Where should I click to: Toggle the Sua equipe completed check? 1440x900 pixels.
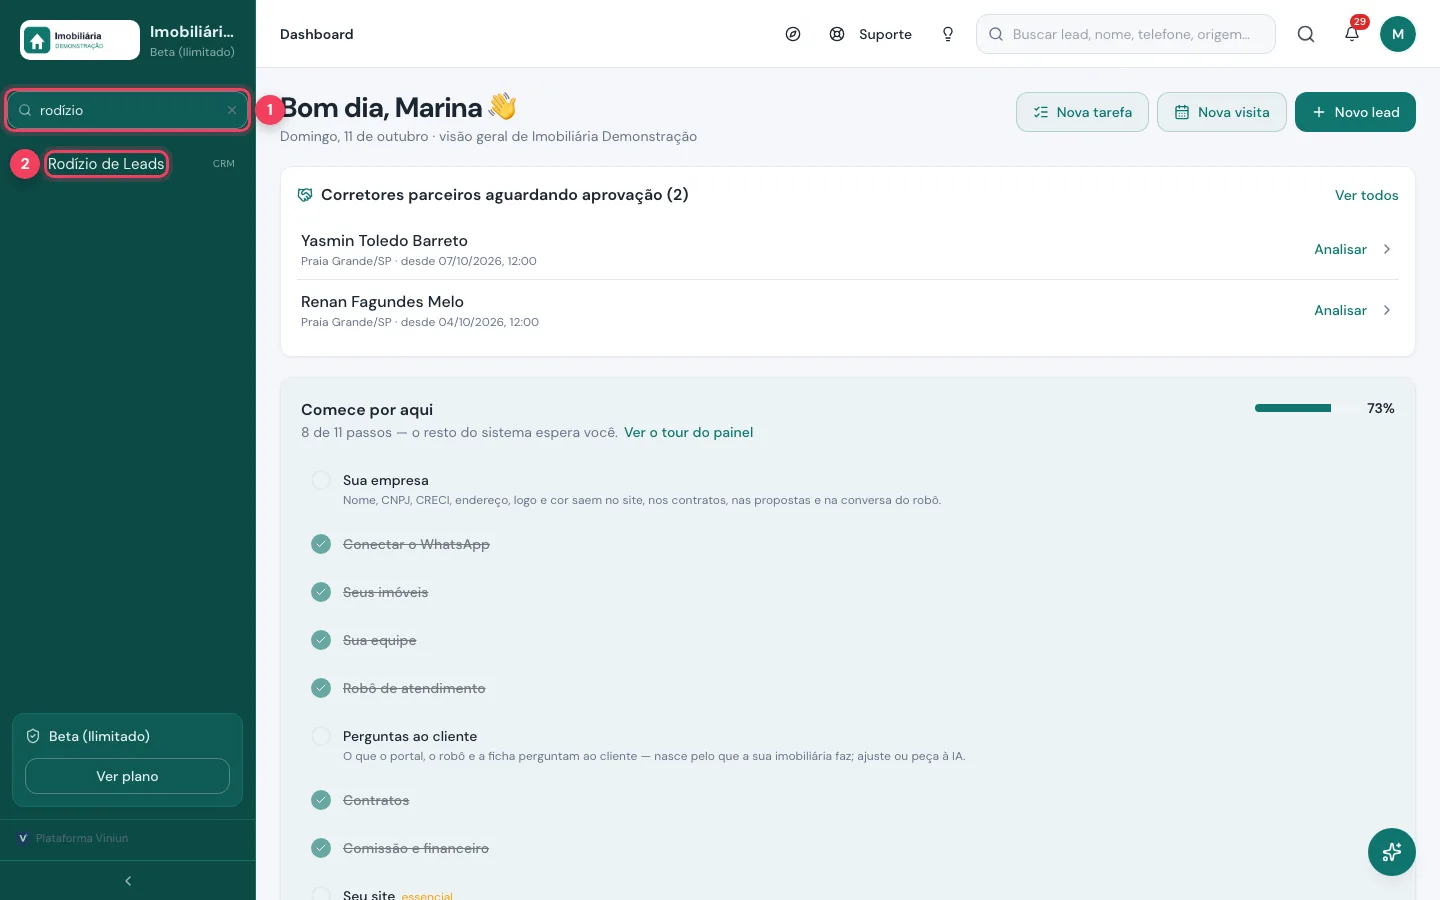click(321, 640)
